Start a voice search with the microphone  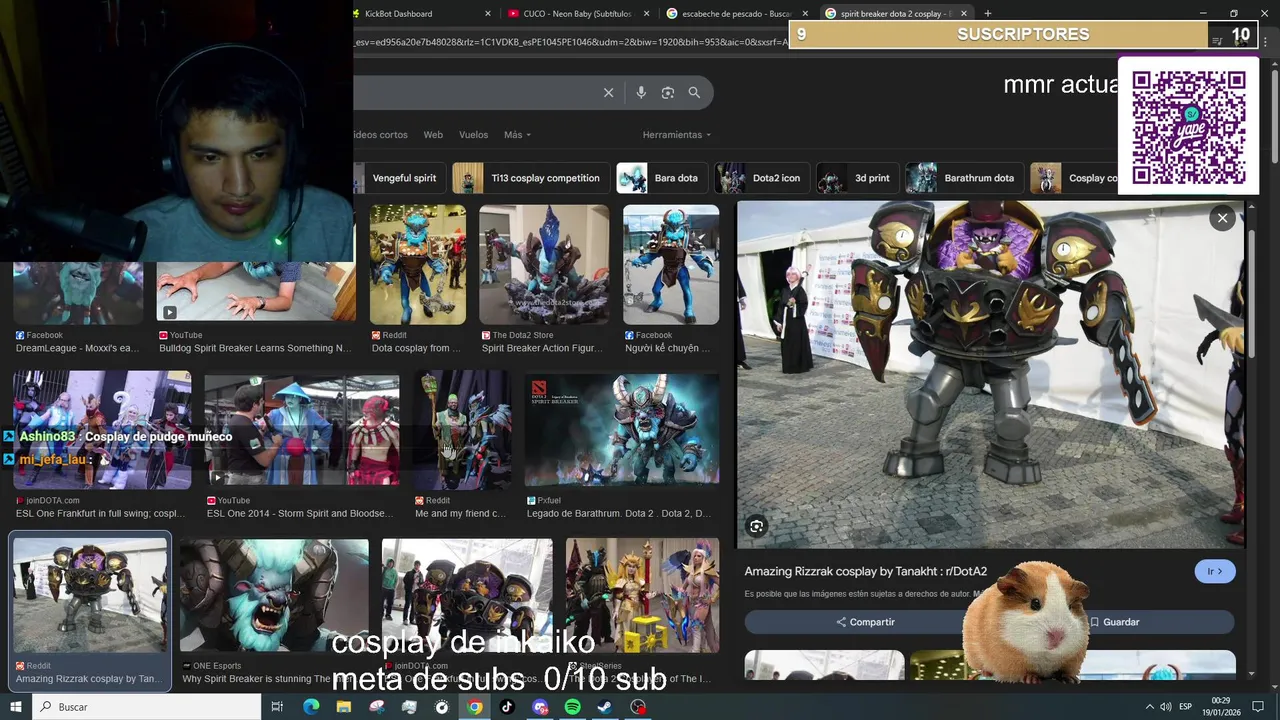pos(641,93)
